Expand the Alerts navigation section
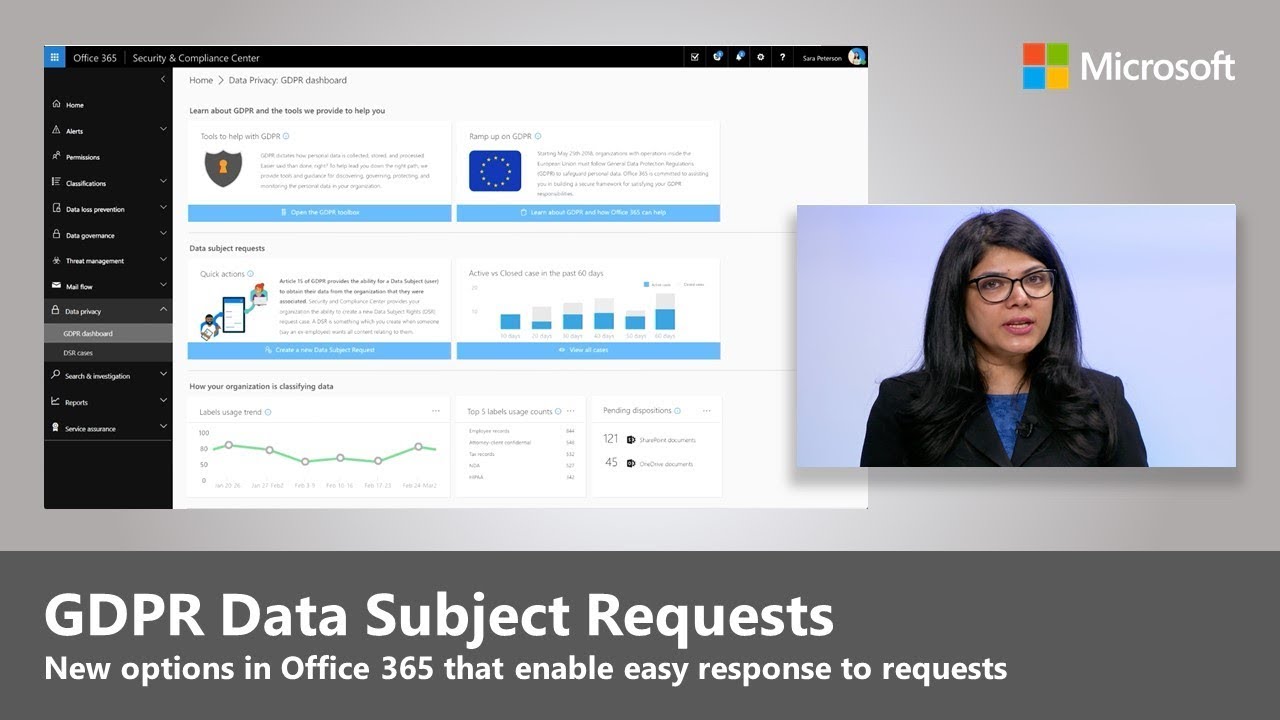 coord(163,129)
